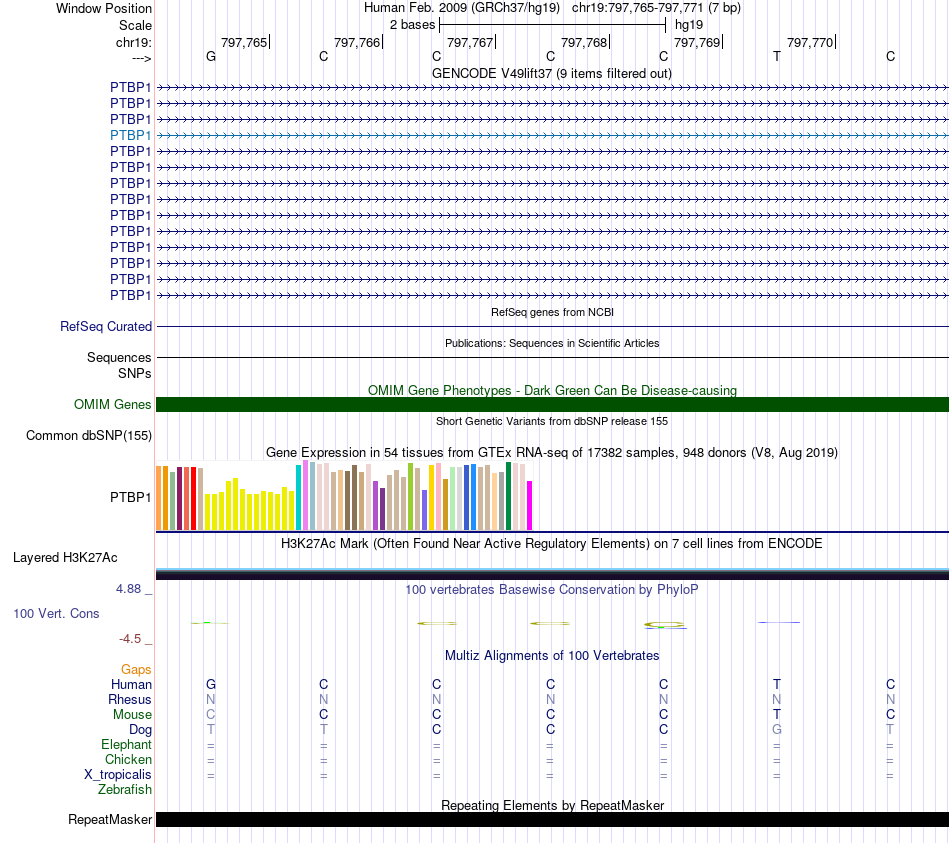This screenshot has width=950, height=843.
Task: Click the G base in the Dog alignment row
Action: (x=777, y=730)
